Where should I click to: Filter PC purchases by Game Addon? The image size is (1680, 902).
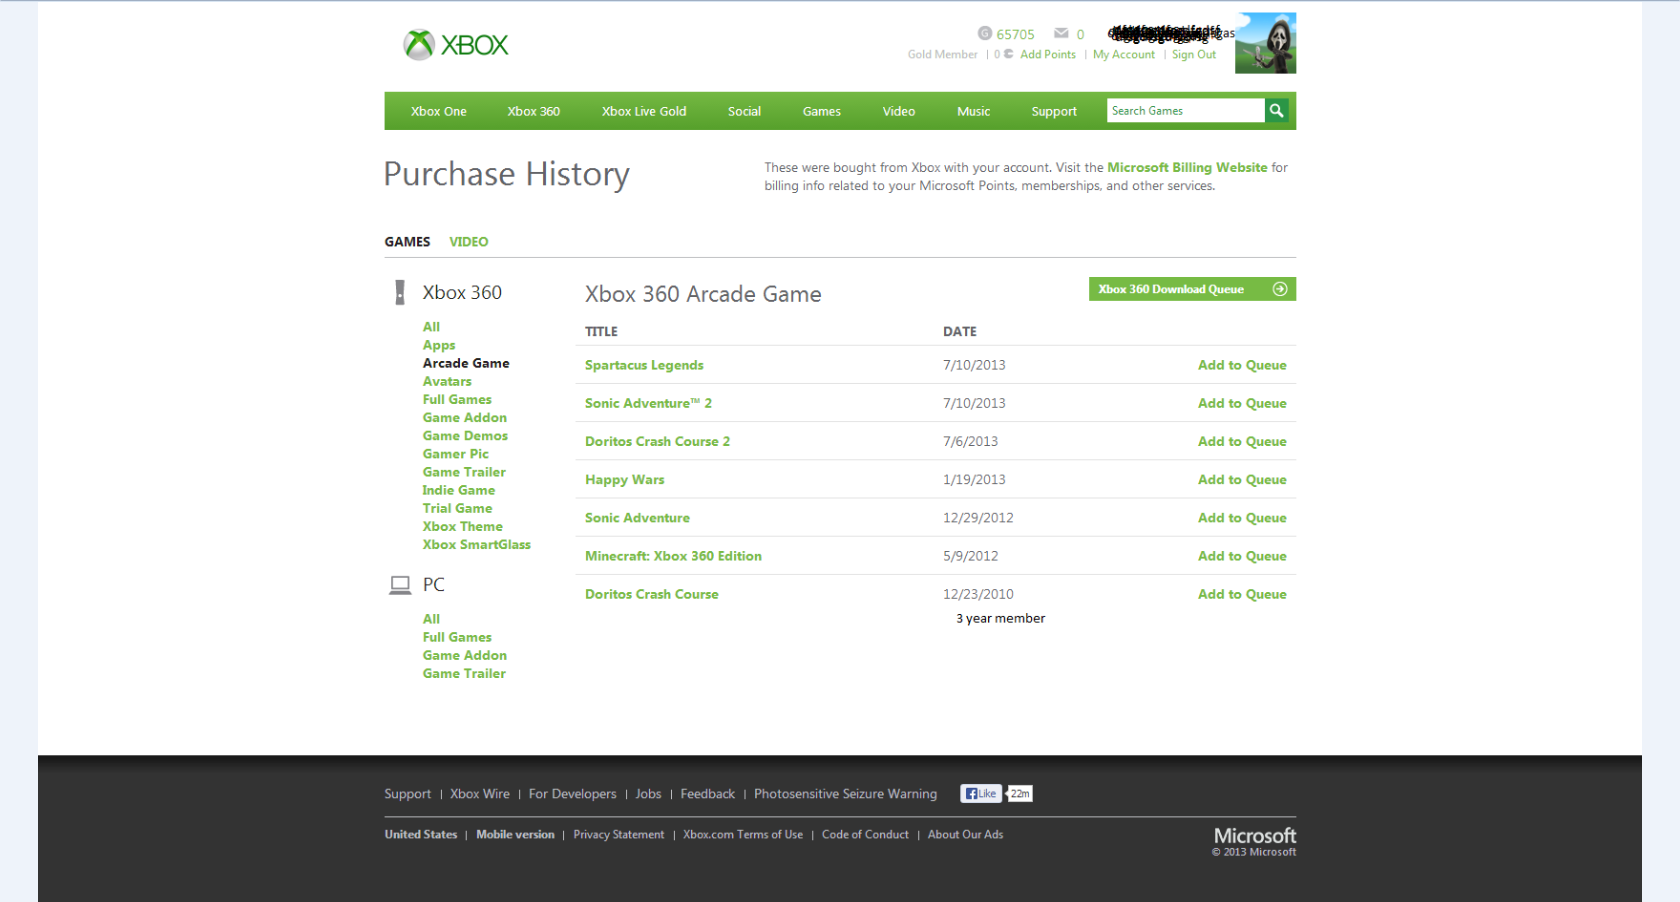(465, 656)
